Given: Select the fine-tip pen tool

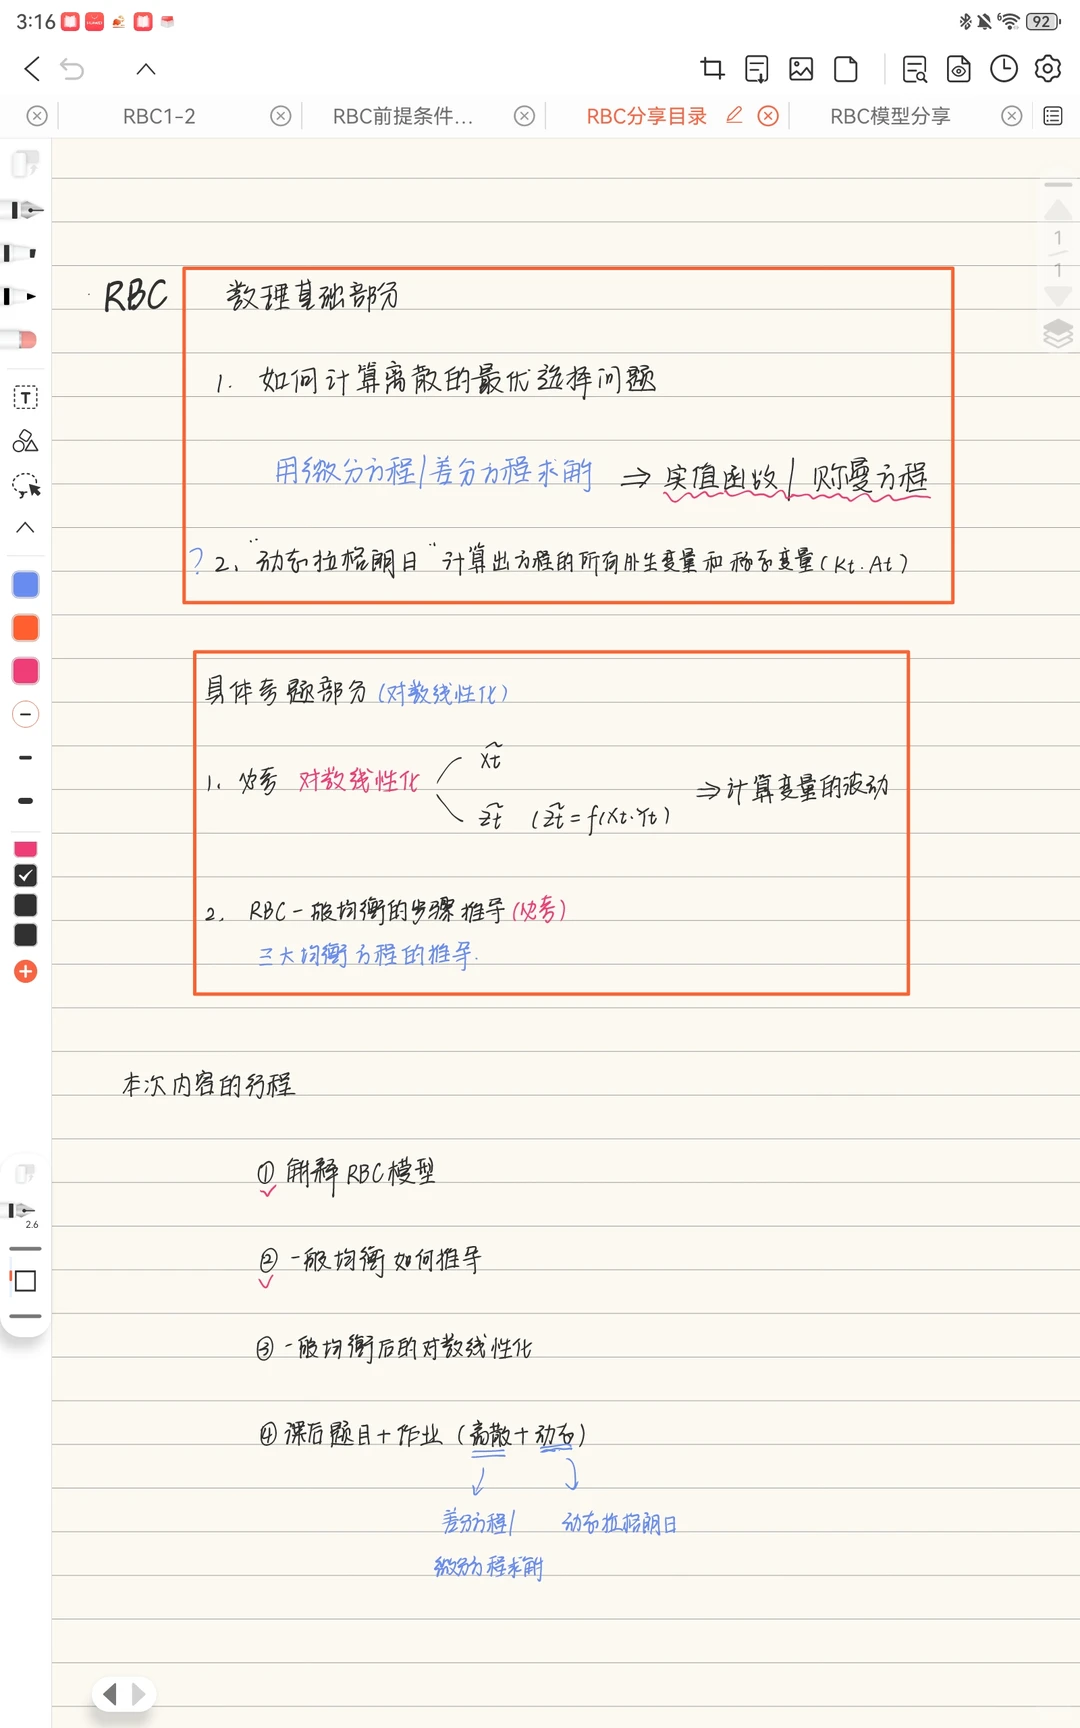Looking at the screenshot, I should pyautogui.click(x=22, y=297).
